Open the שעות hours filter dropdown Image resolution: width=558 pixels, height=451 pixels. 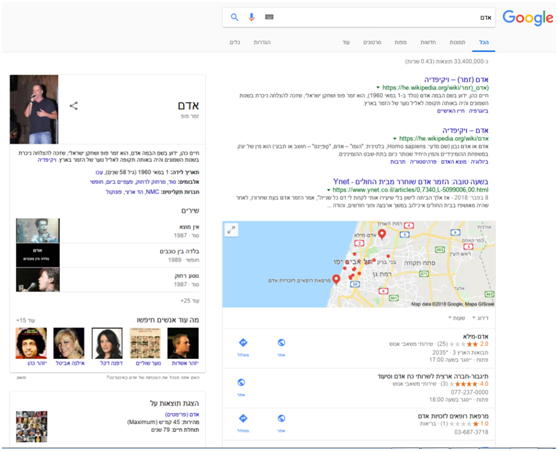coord(457,318)
